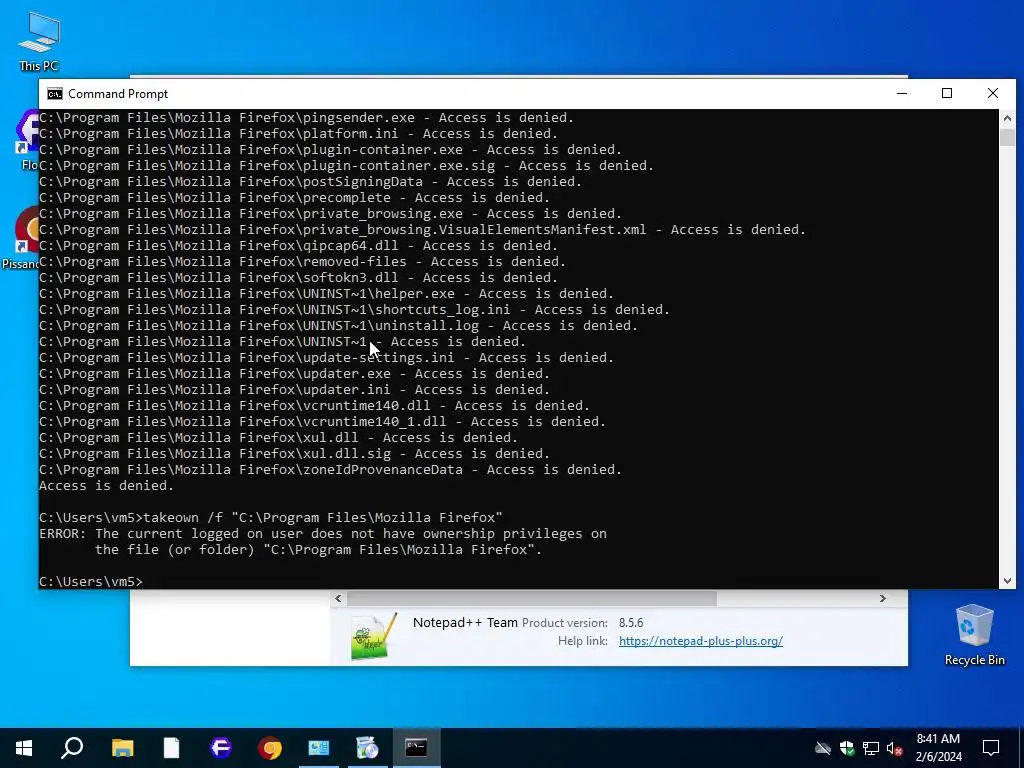1024x768 pixels.
Task: Open File Explorer from the taskbar
Action: click(122, 748)
